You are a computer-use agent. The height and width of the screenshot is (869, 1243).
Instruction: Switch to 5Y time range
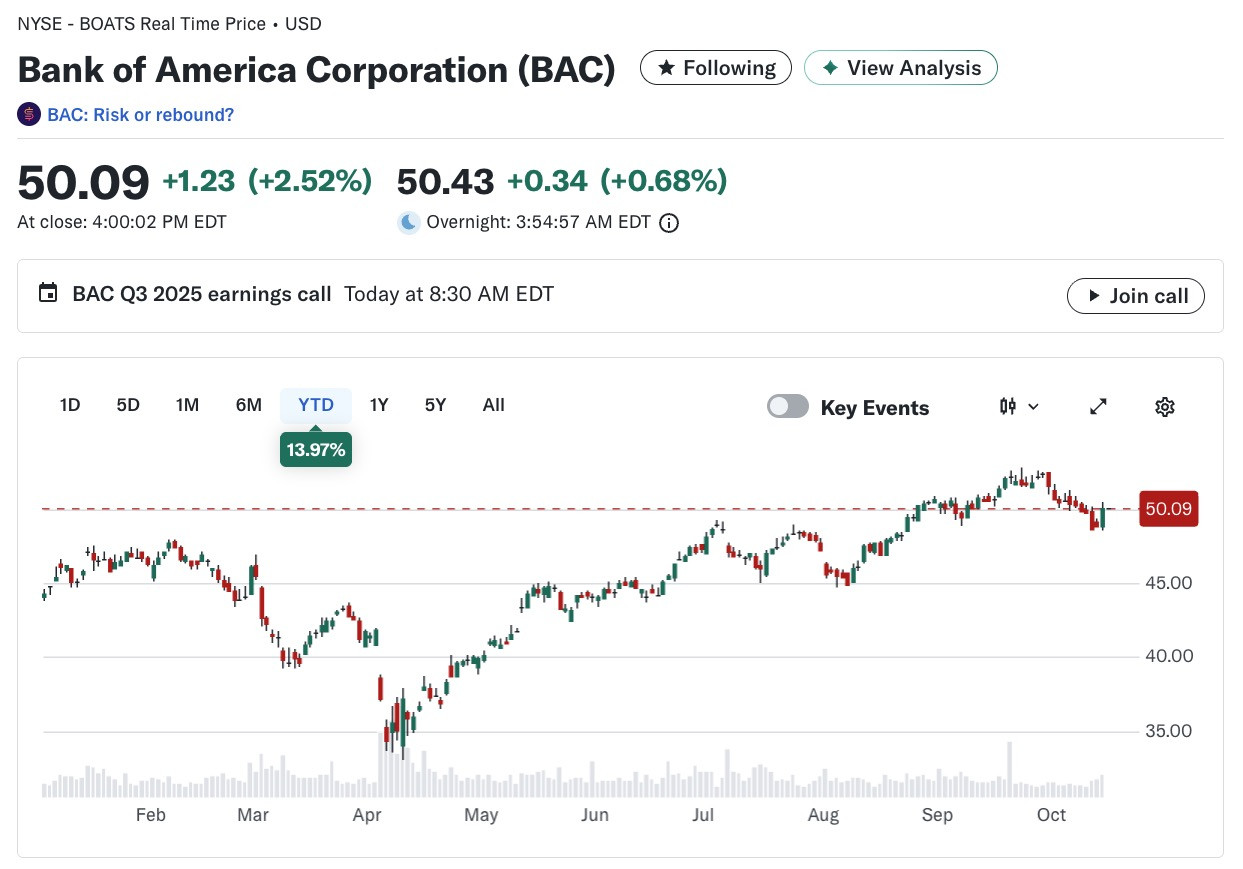point(435,405)
